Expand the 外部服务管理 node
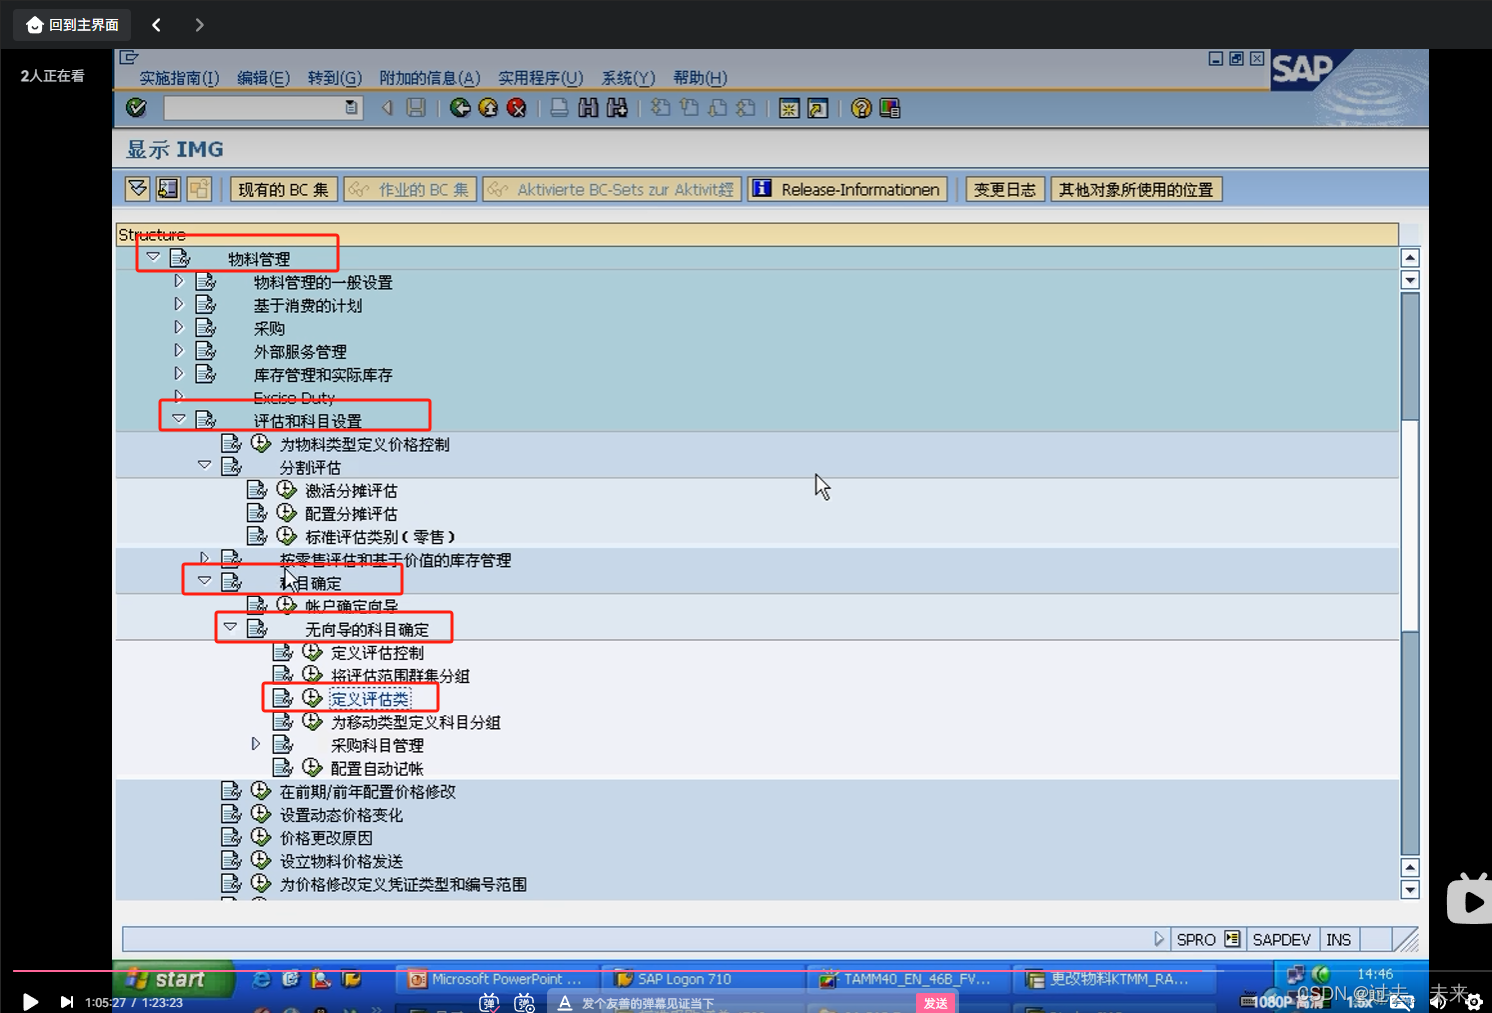 pyautogui.click(x=179, y=350)
